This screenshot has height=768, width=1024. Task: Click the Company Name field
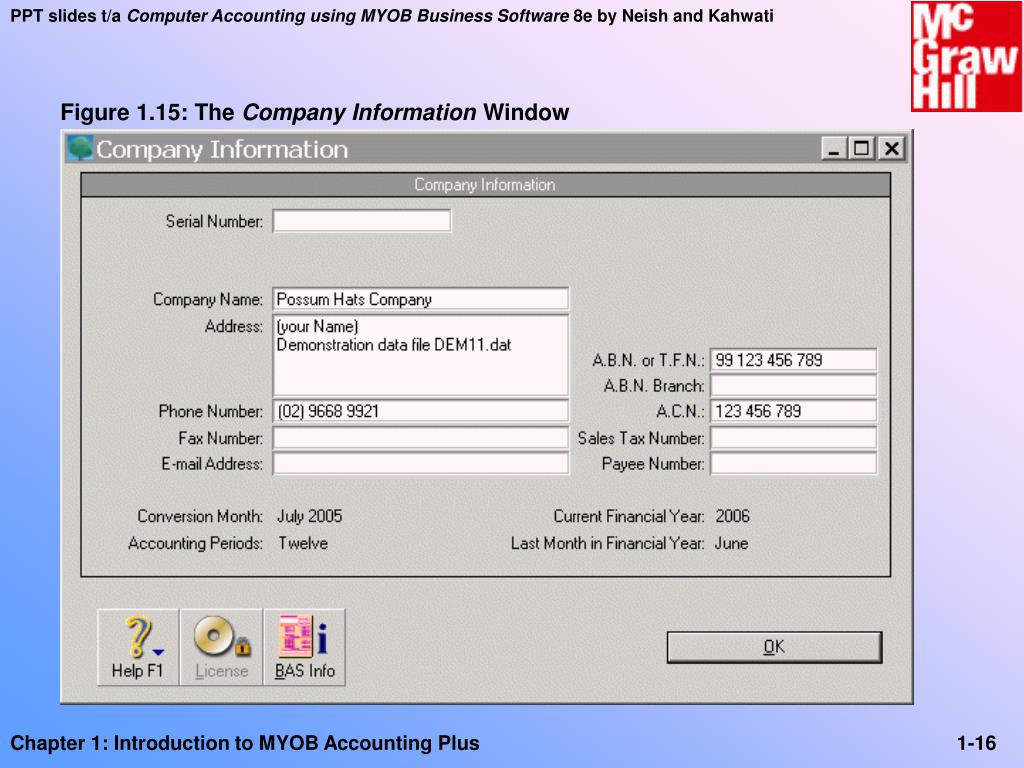pos(421,299)
